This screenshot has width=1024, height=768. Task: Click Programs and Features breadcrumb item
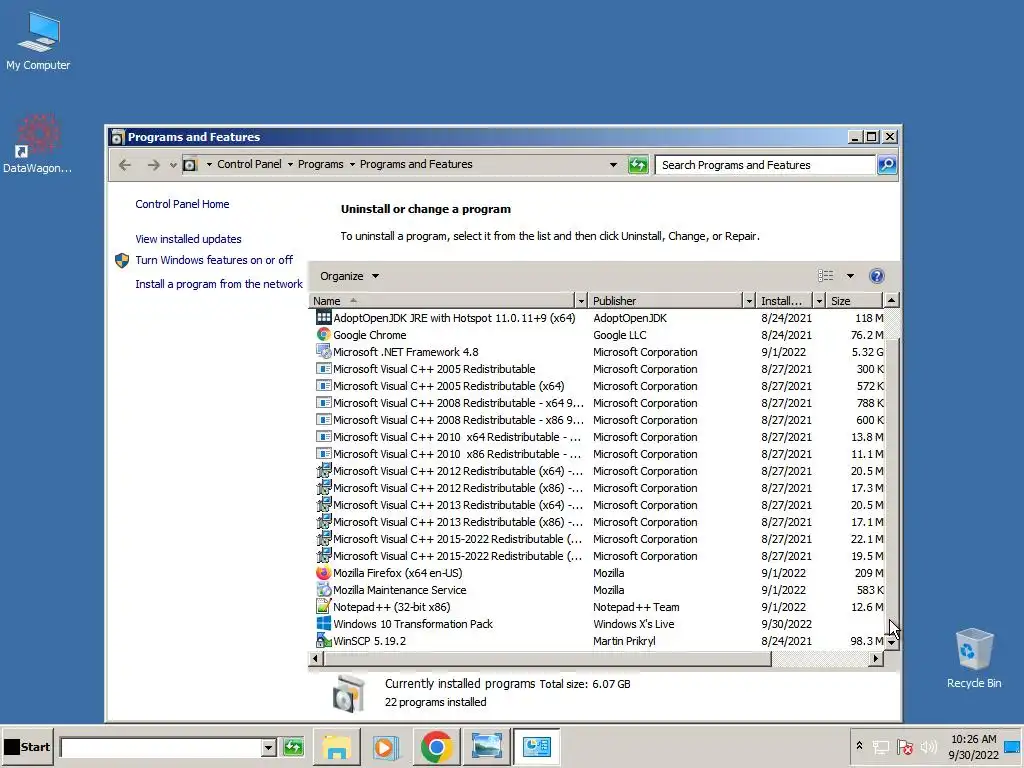[x=416, y=165]
